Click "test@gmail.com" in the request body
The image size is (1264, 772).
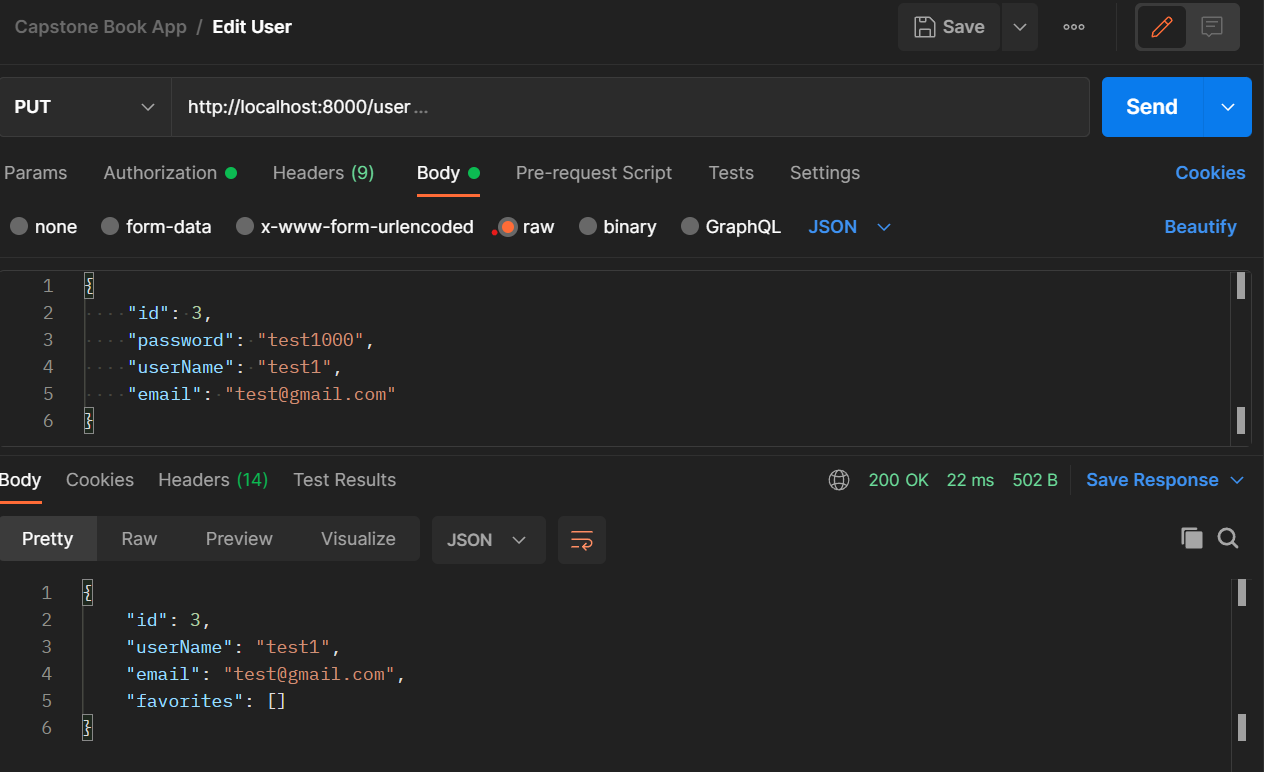point(311,394)
